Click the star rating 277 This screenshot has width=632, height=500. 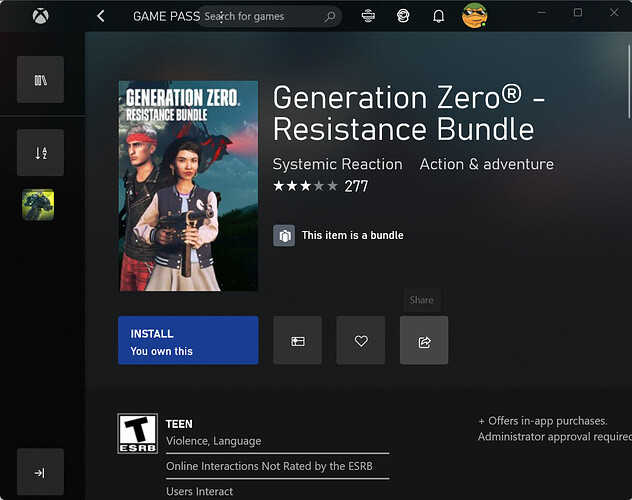[x=320, y=186]
